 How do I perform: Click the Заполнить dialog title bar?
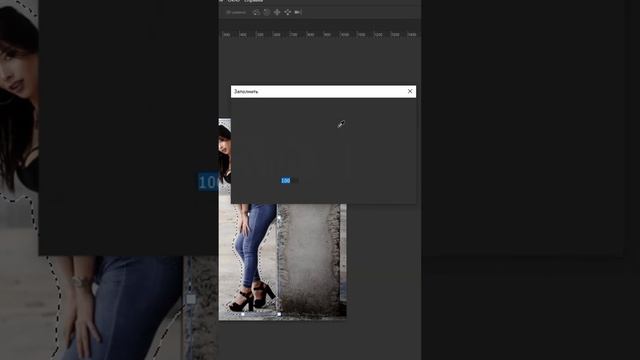coord(323,91)
